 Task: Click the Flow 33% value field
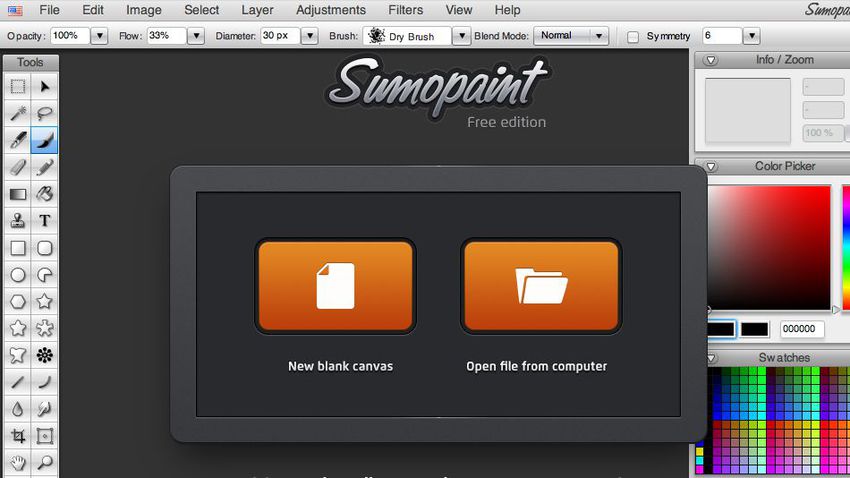click(167, 36)
